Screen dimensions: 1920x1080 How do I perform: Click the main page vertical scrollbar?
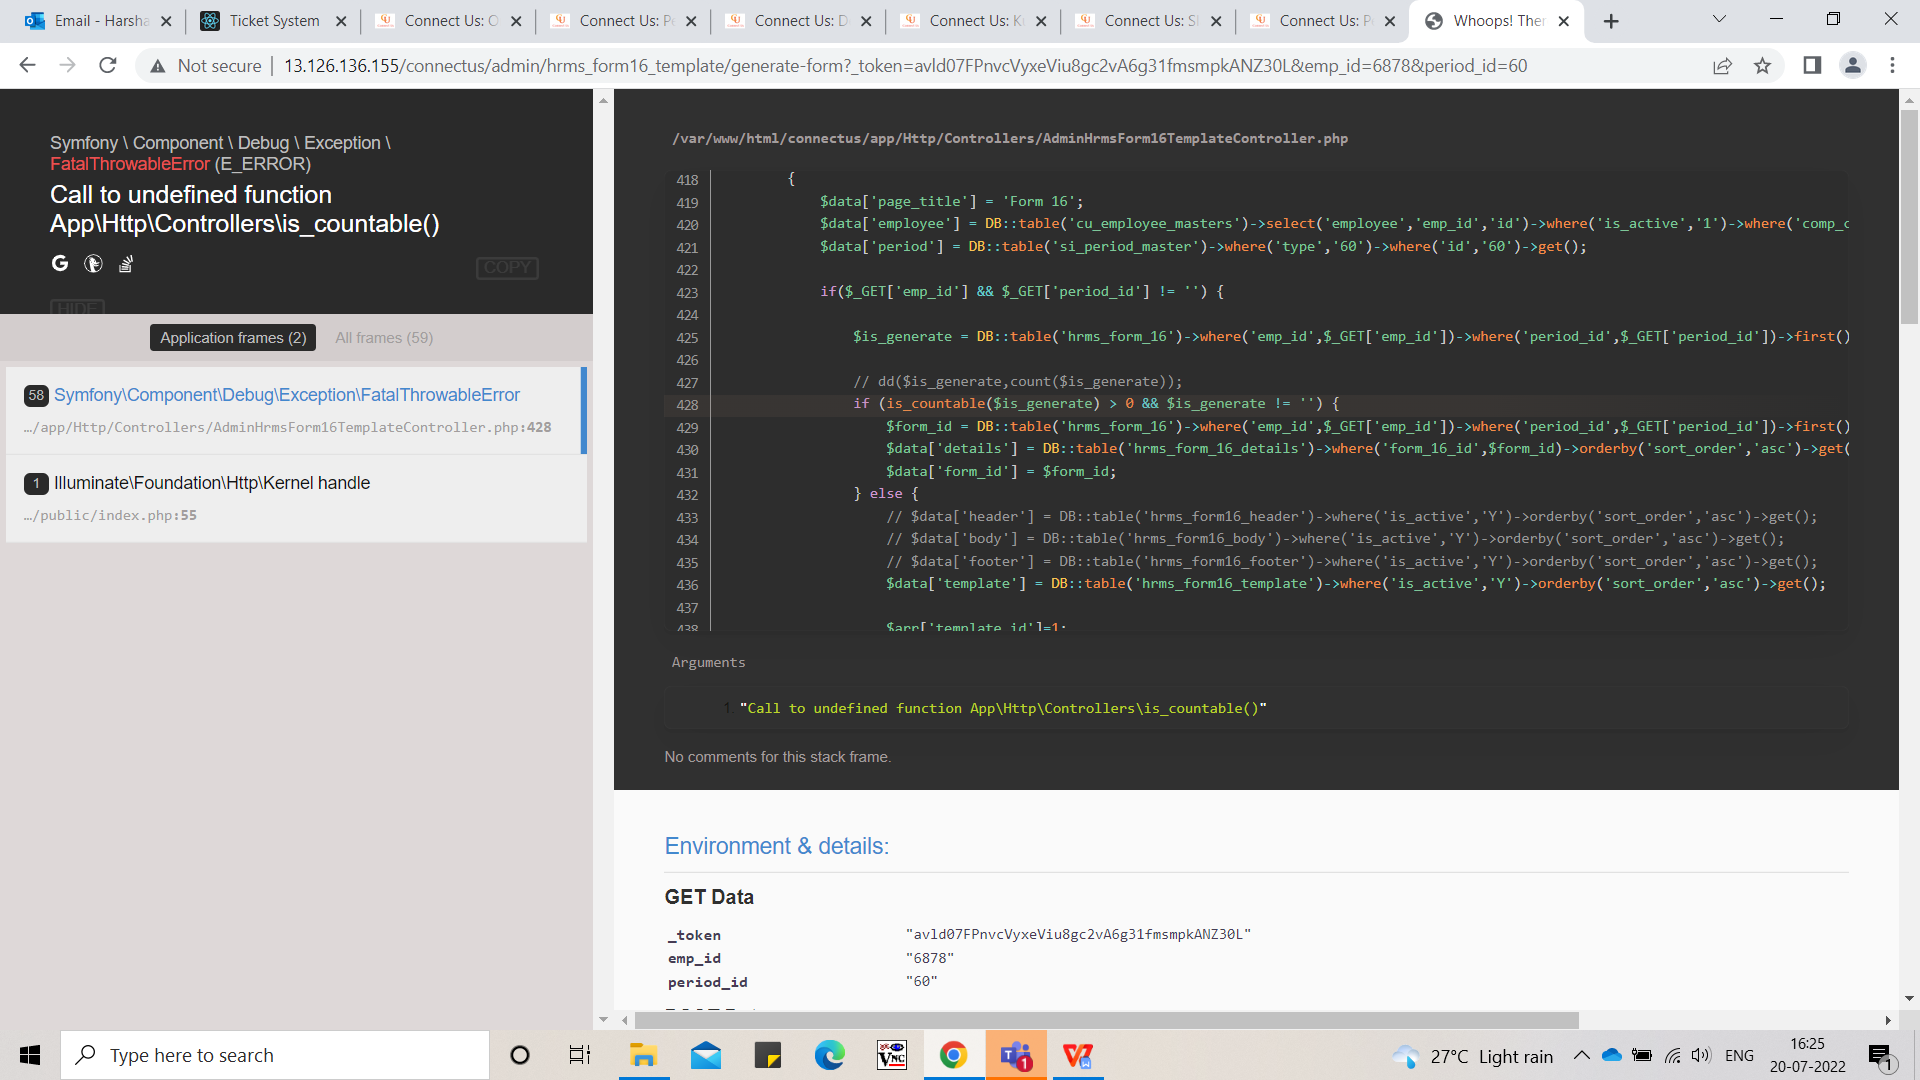[1909, 217]
